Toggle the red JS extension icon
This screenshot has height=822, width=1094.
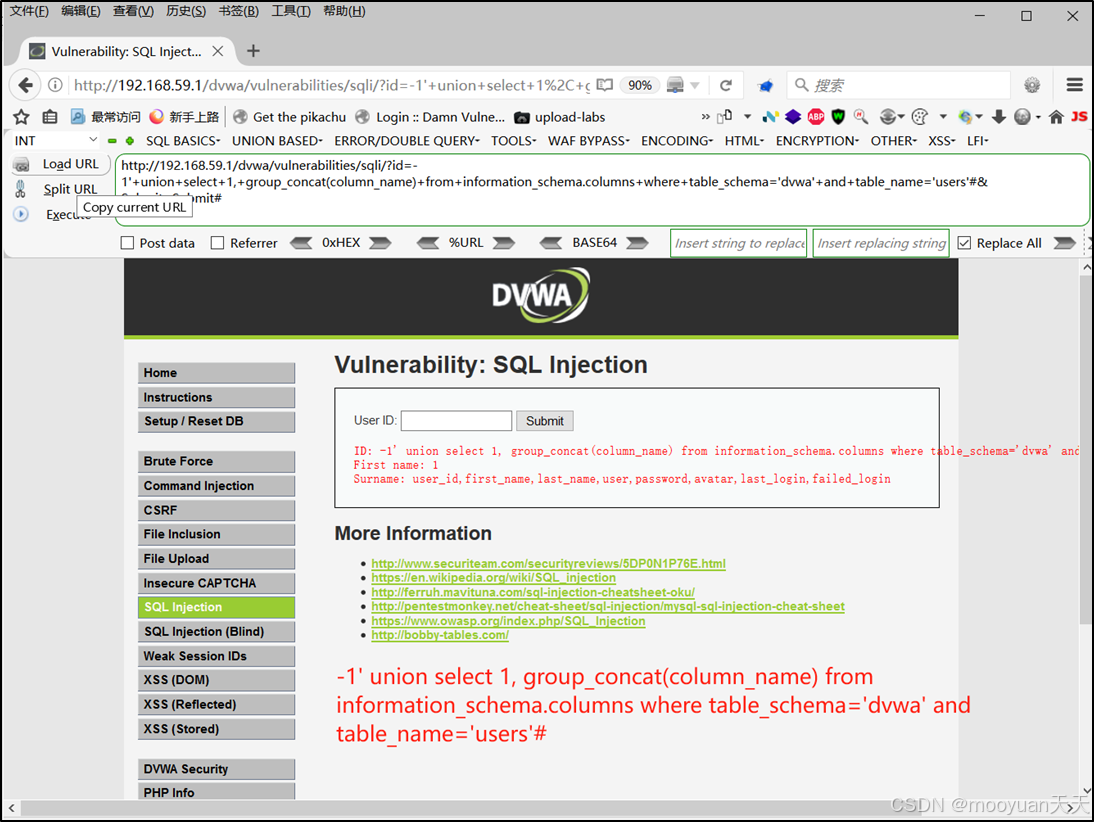tap(1079, 117)
